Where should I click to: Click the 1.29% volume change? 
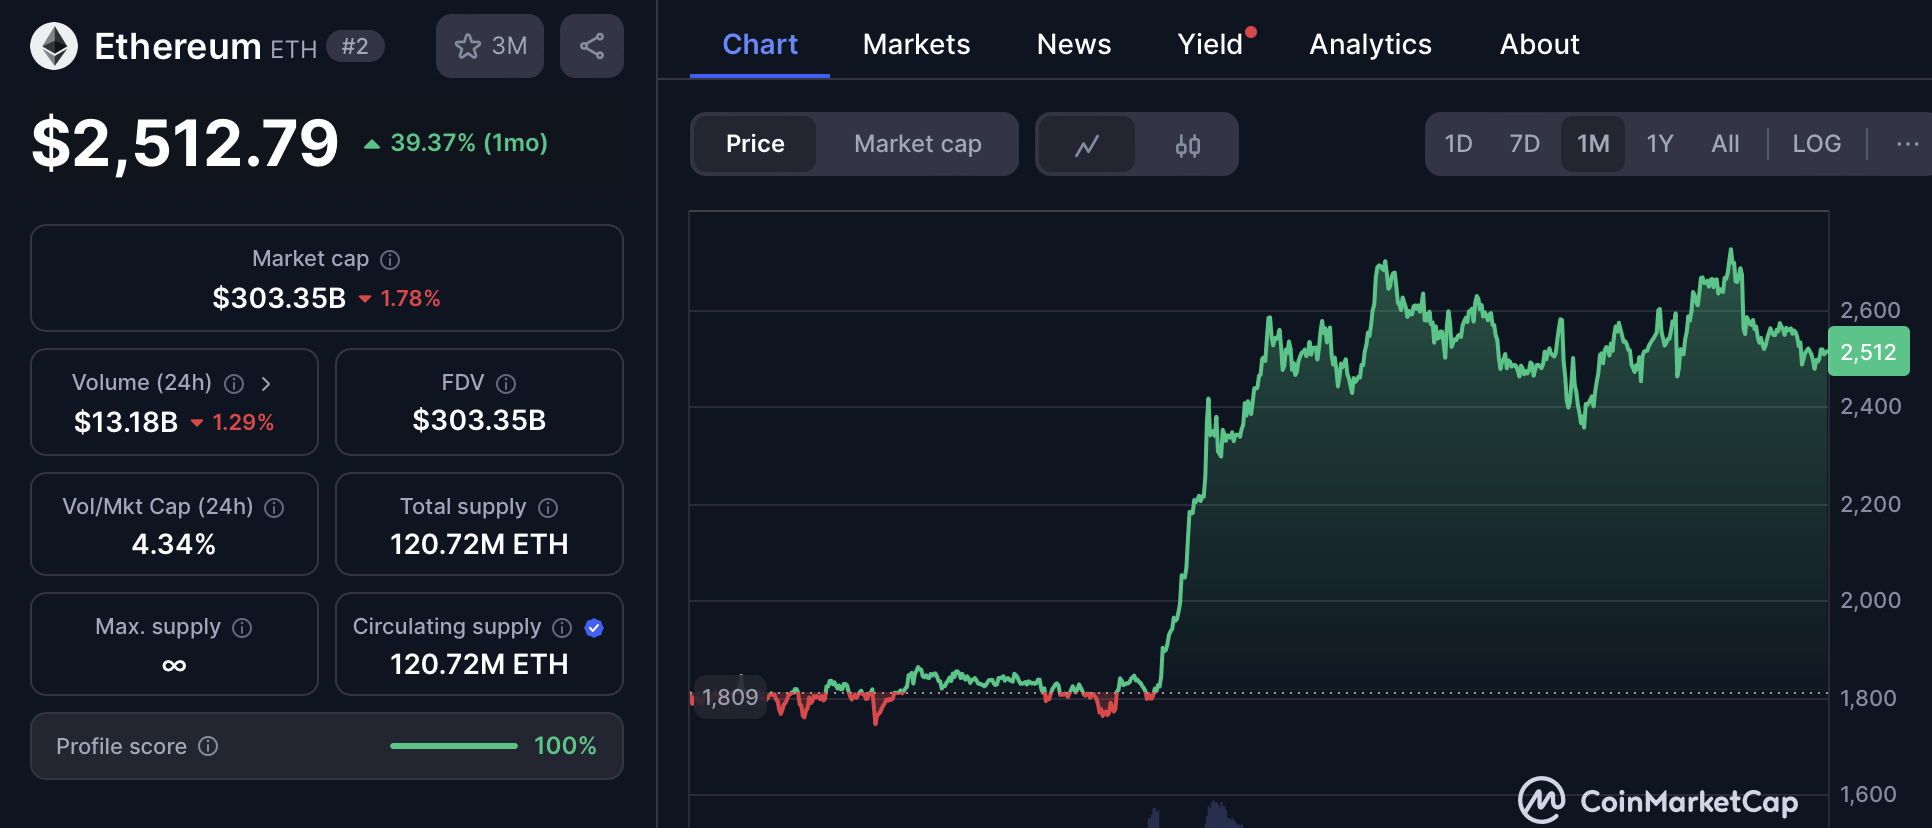pyautogui.click(x=233, y=422)
